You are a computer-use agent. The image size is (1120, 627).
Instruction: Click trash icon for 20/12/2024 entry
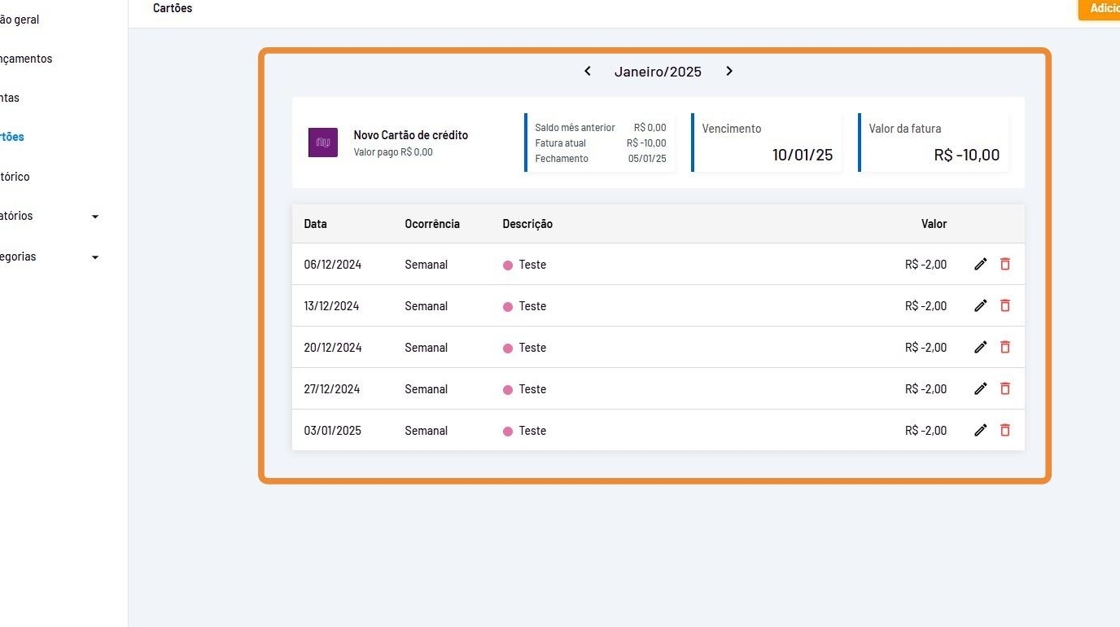point(1005,347)
